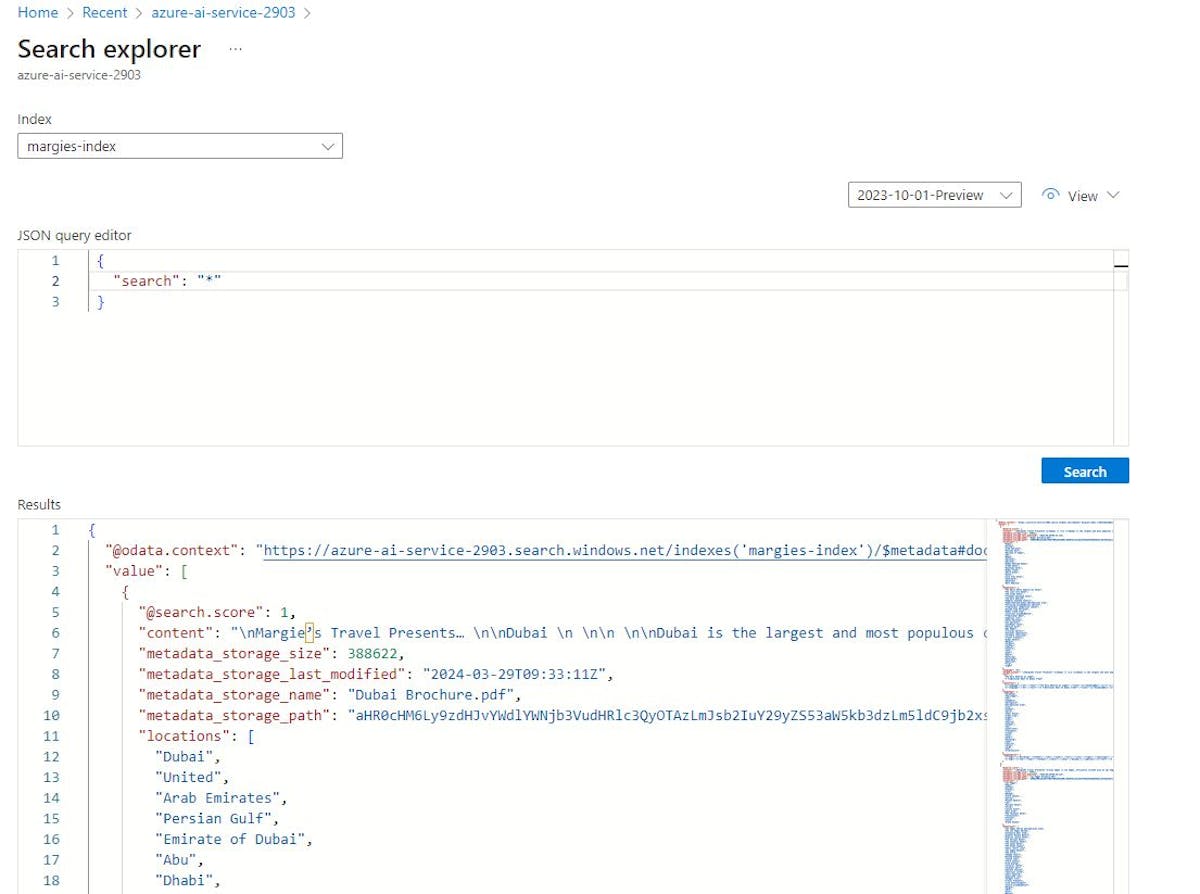Click the Results pane header label
This screenshot has height=894, width=1200.
point(39,504)
